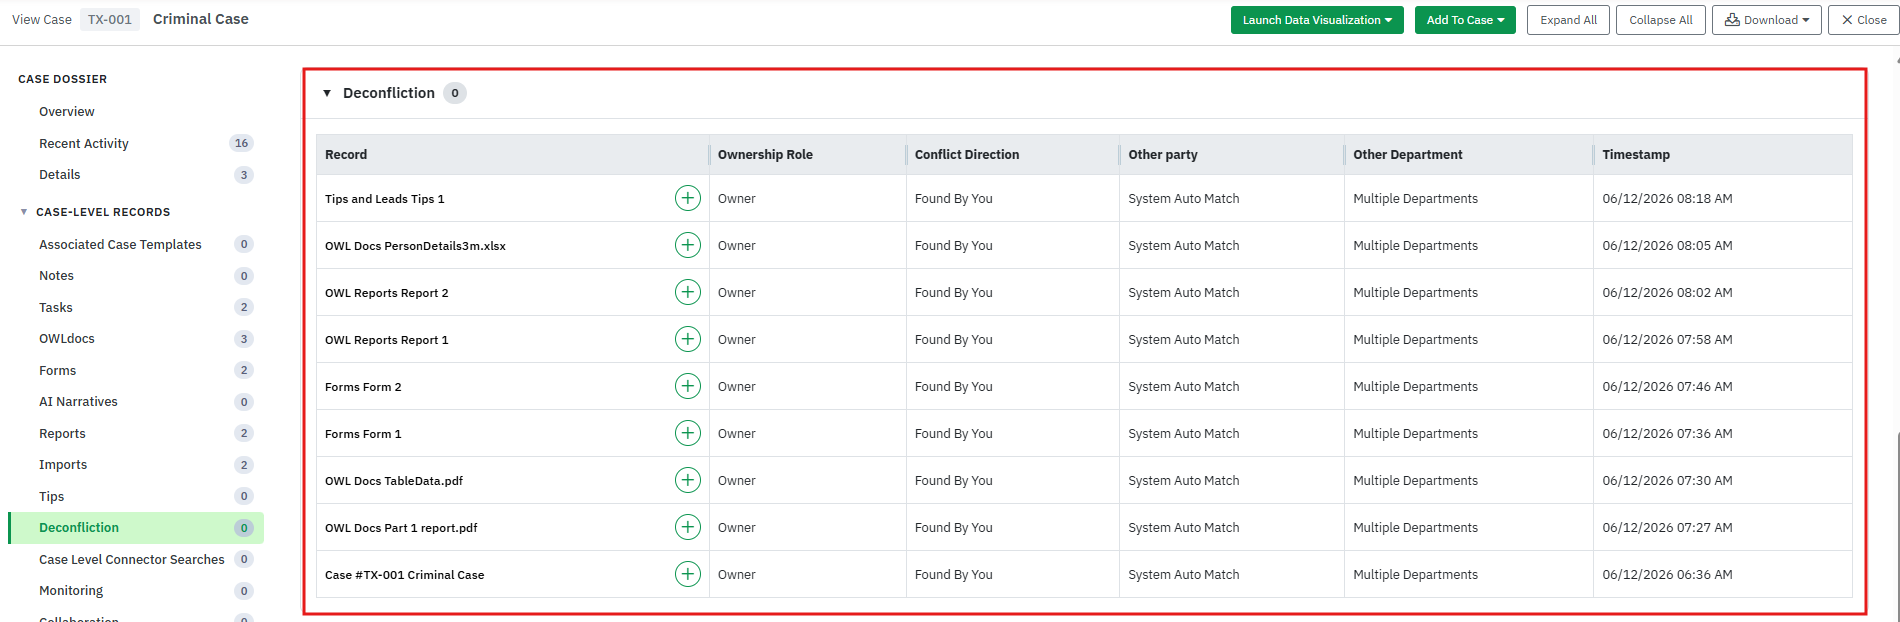This screenshot has height=622, width=1900.
Task: Click the Expand All button
Action: point(1568,20)
